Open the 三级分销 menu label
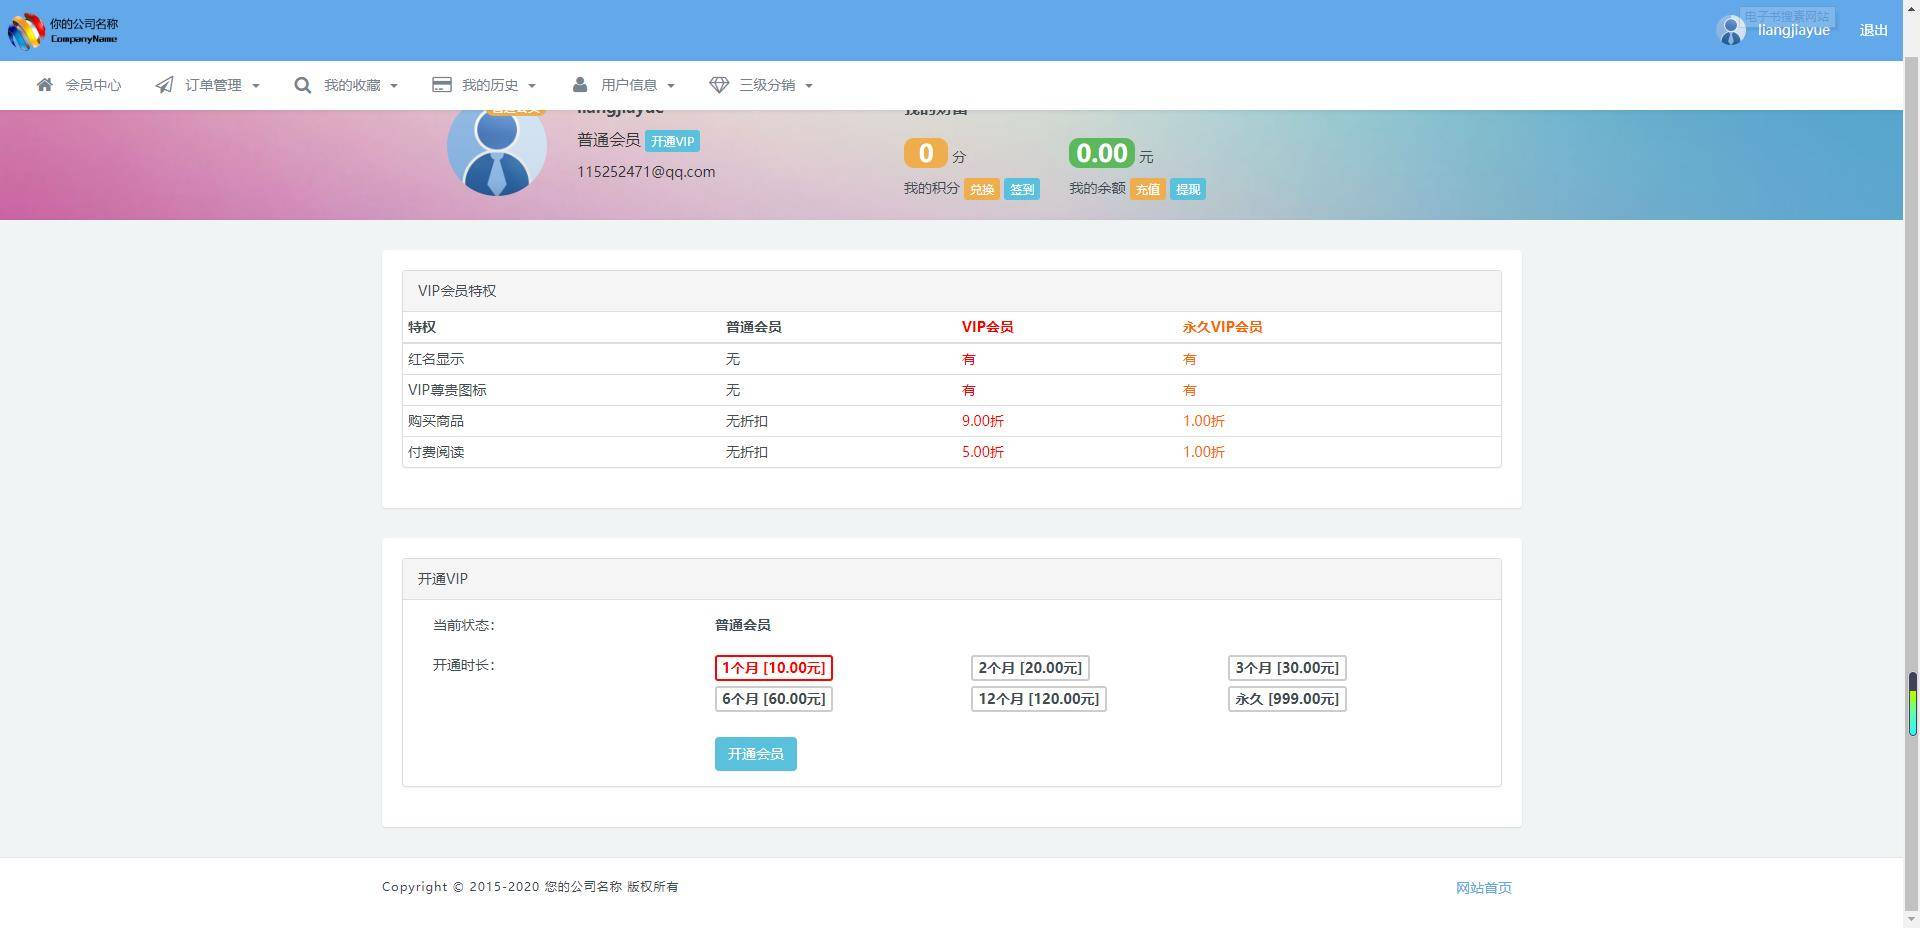The height and width of the screenshot is (928, 1920). pyautogui.click(x=767, y=85)
